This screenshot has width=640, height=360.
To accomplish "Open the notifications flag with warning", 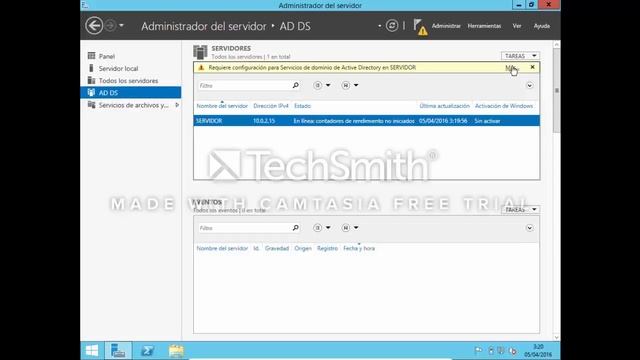I will tap(420, 27).
